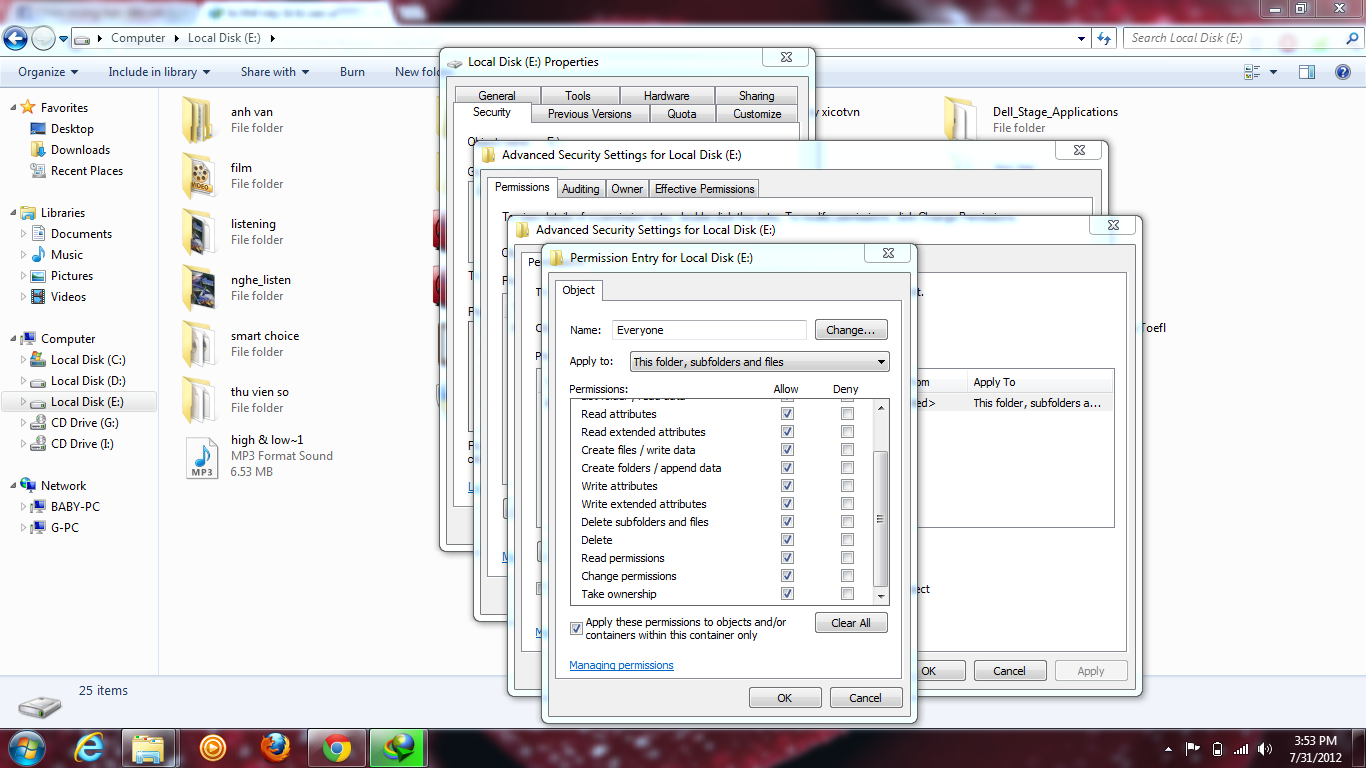Click the Start orb on taskbar
1366x768 pixels.
pos(27,747)
